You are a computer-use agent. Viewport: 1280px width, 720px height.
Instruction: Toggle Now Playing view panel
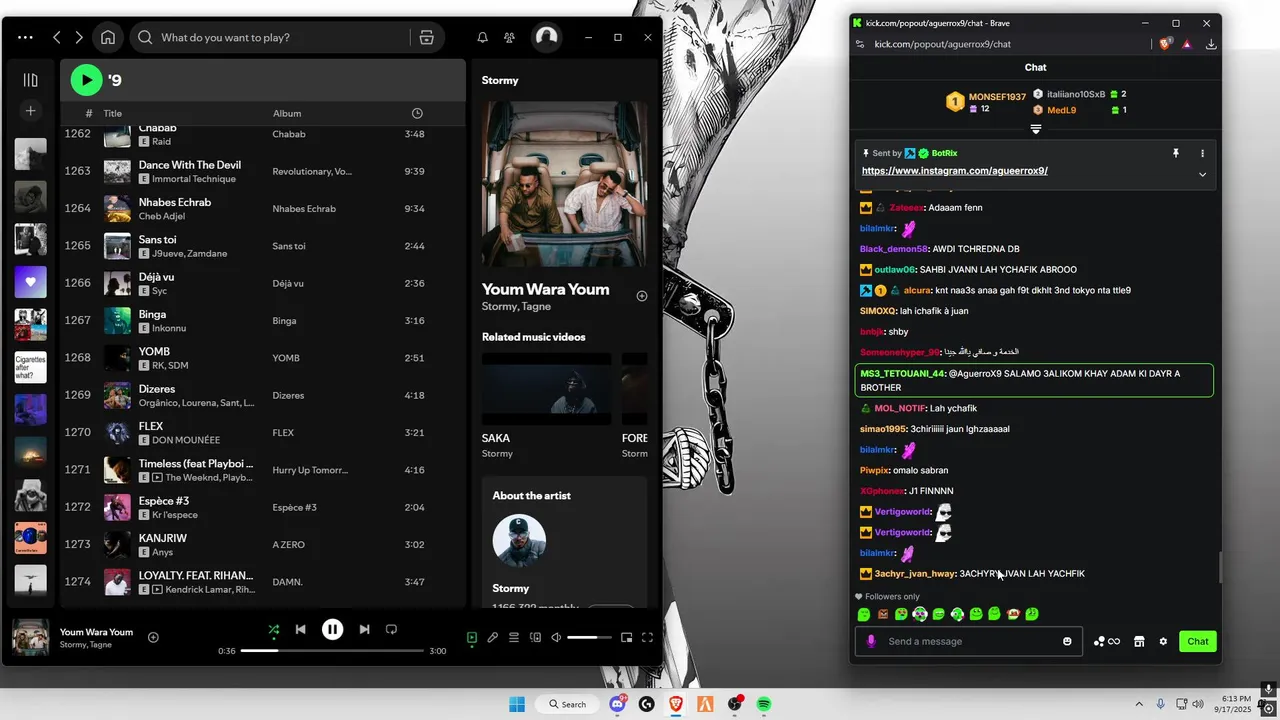(472, 637)
